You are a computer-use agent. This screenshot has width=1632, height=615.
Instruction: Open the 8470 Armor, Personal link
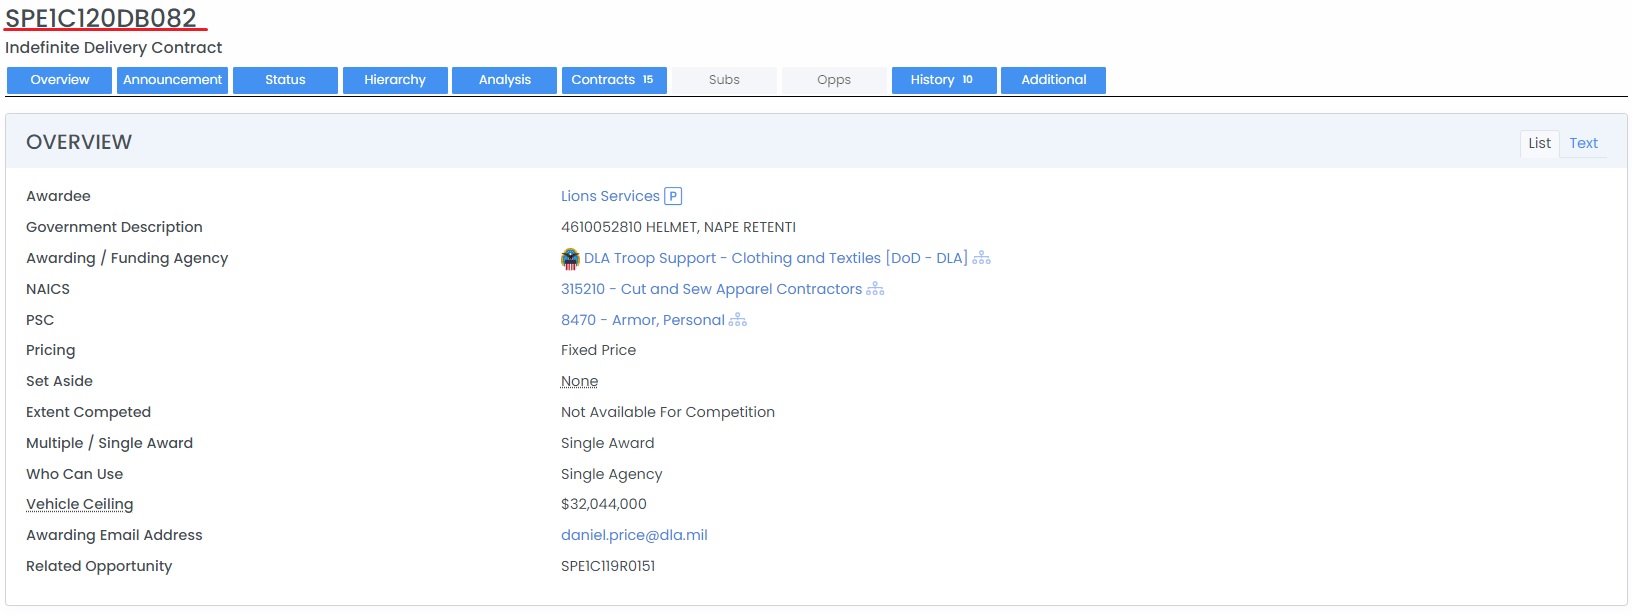pyautogui.click(x=643, y=320)
